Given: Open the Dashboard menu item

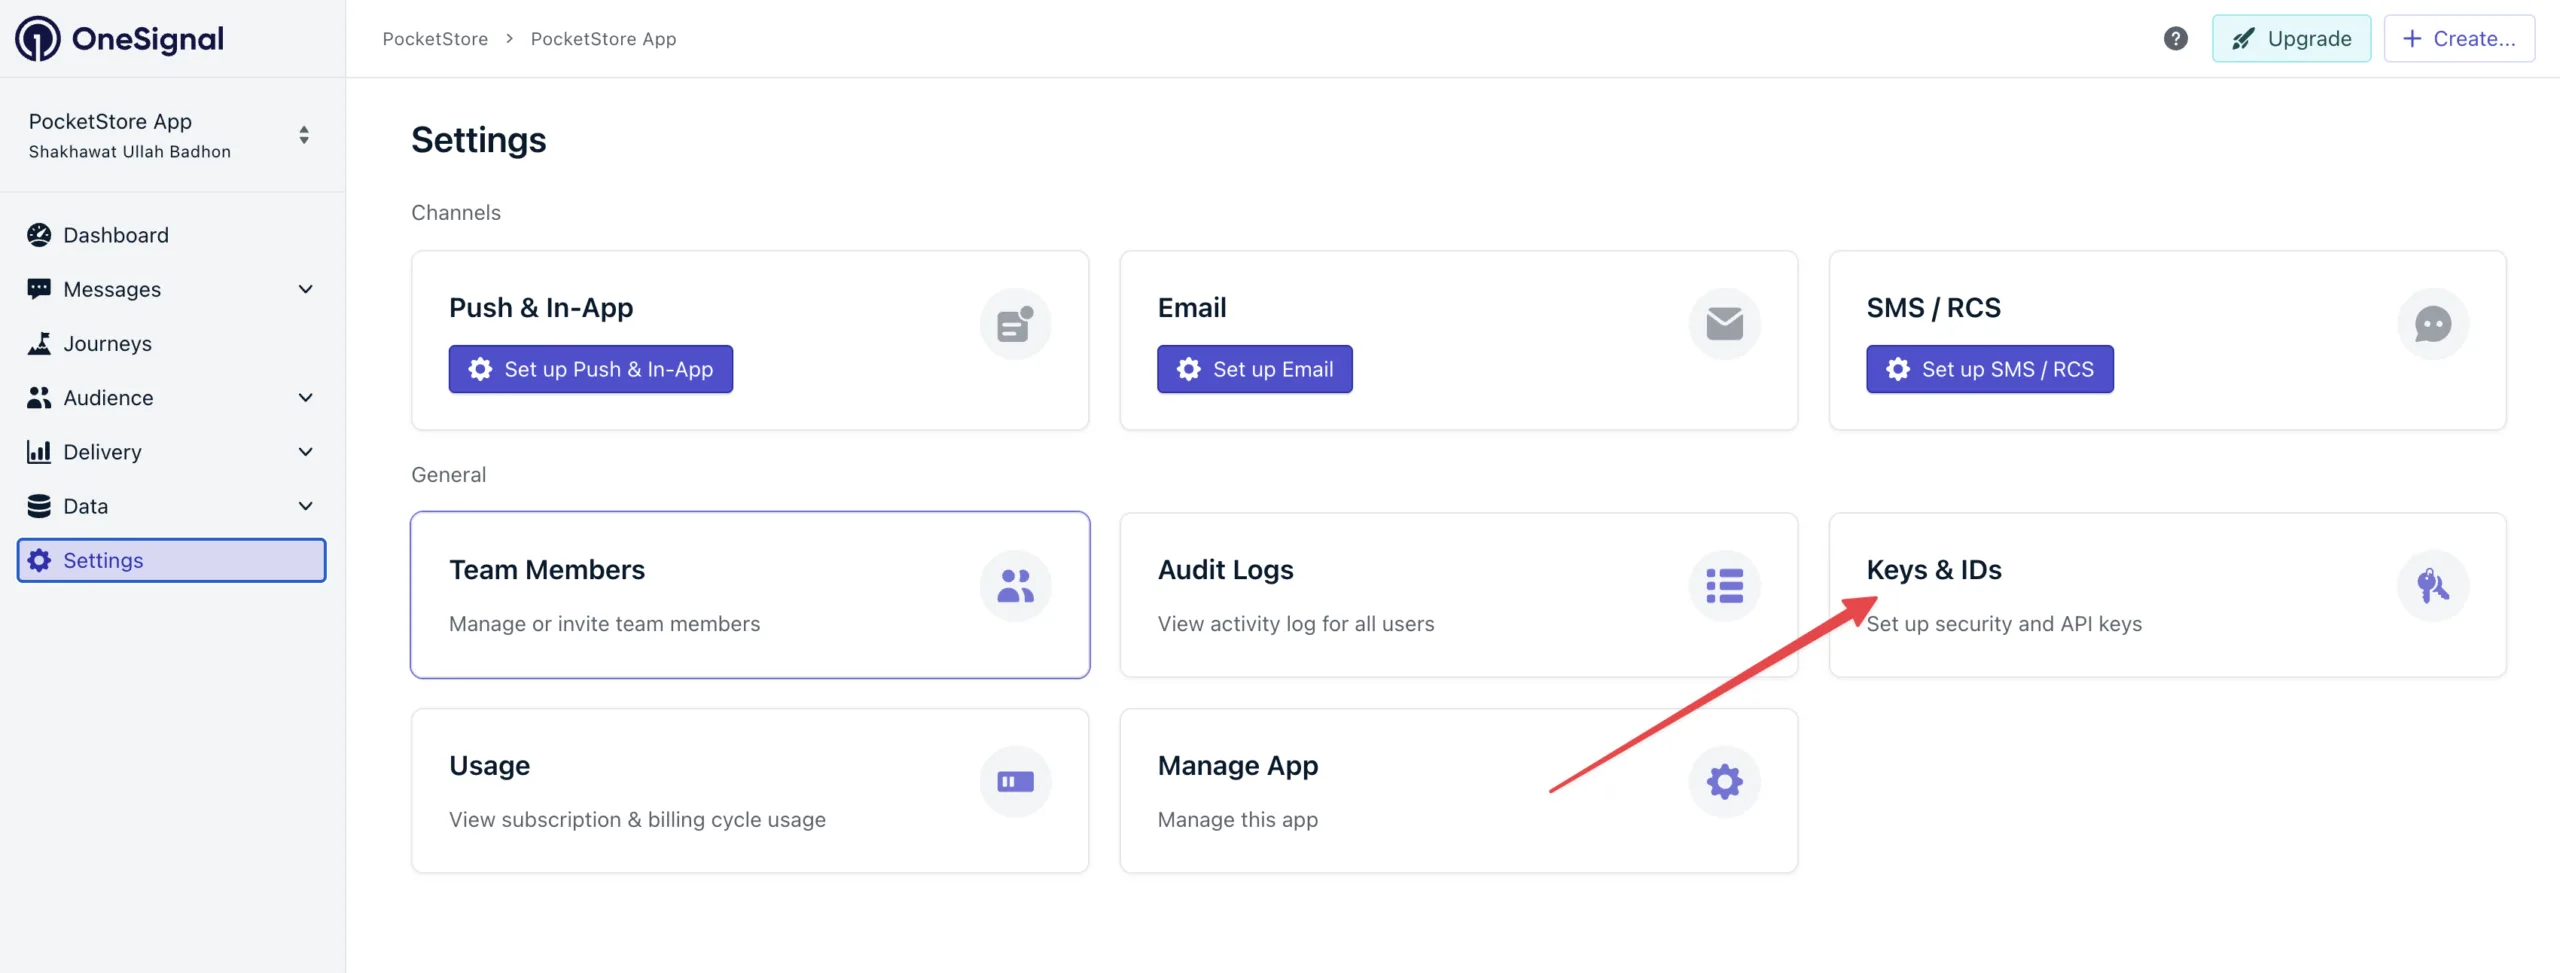Looking at the screenshot, I should (x=171, y=235).
